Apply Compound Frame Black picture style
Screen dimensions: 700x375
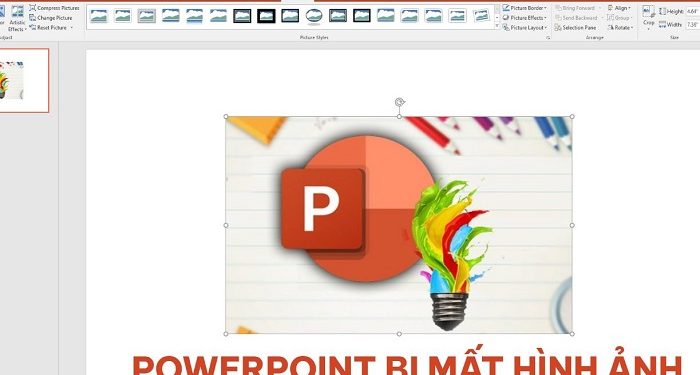(x=338, y=16)
